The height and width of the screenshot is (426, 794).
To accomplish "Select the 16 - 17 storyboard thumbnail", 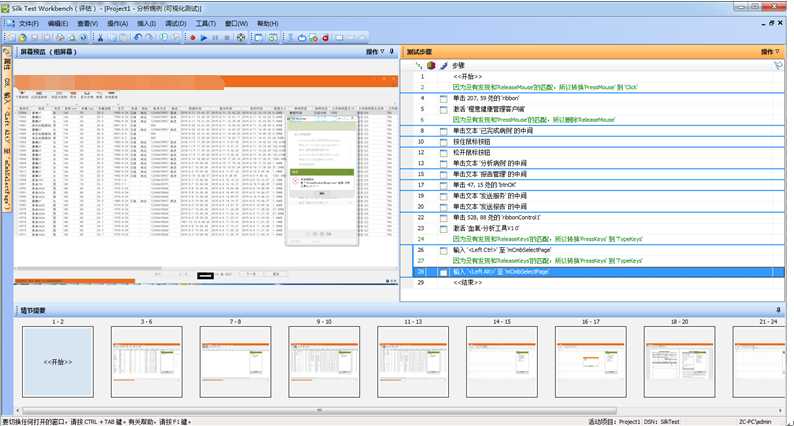I will (x=590, y=362).
